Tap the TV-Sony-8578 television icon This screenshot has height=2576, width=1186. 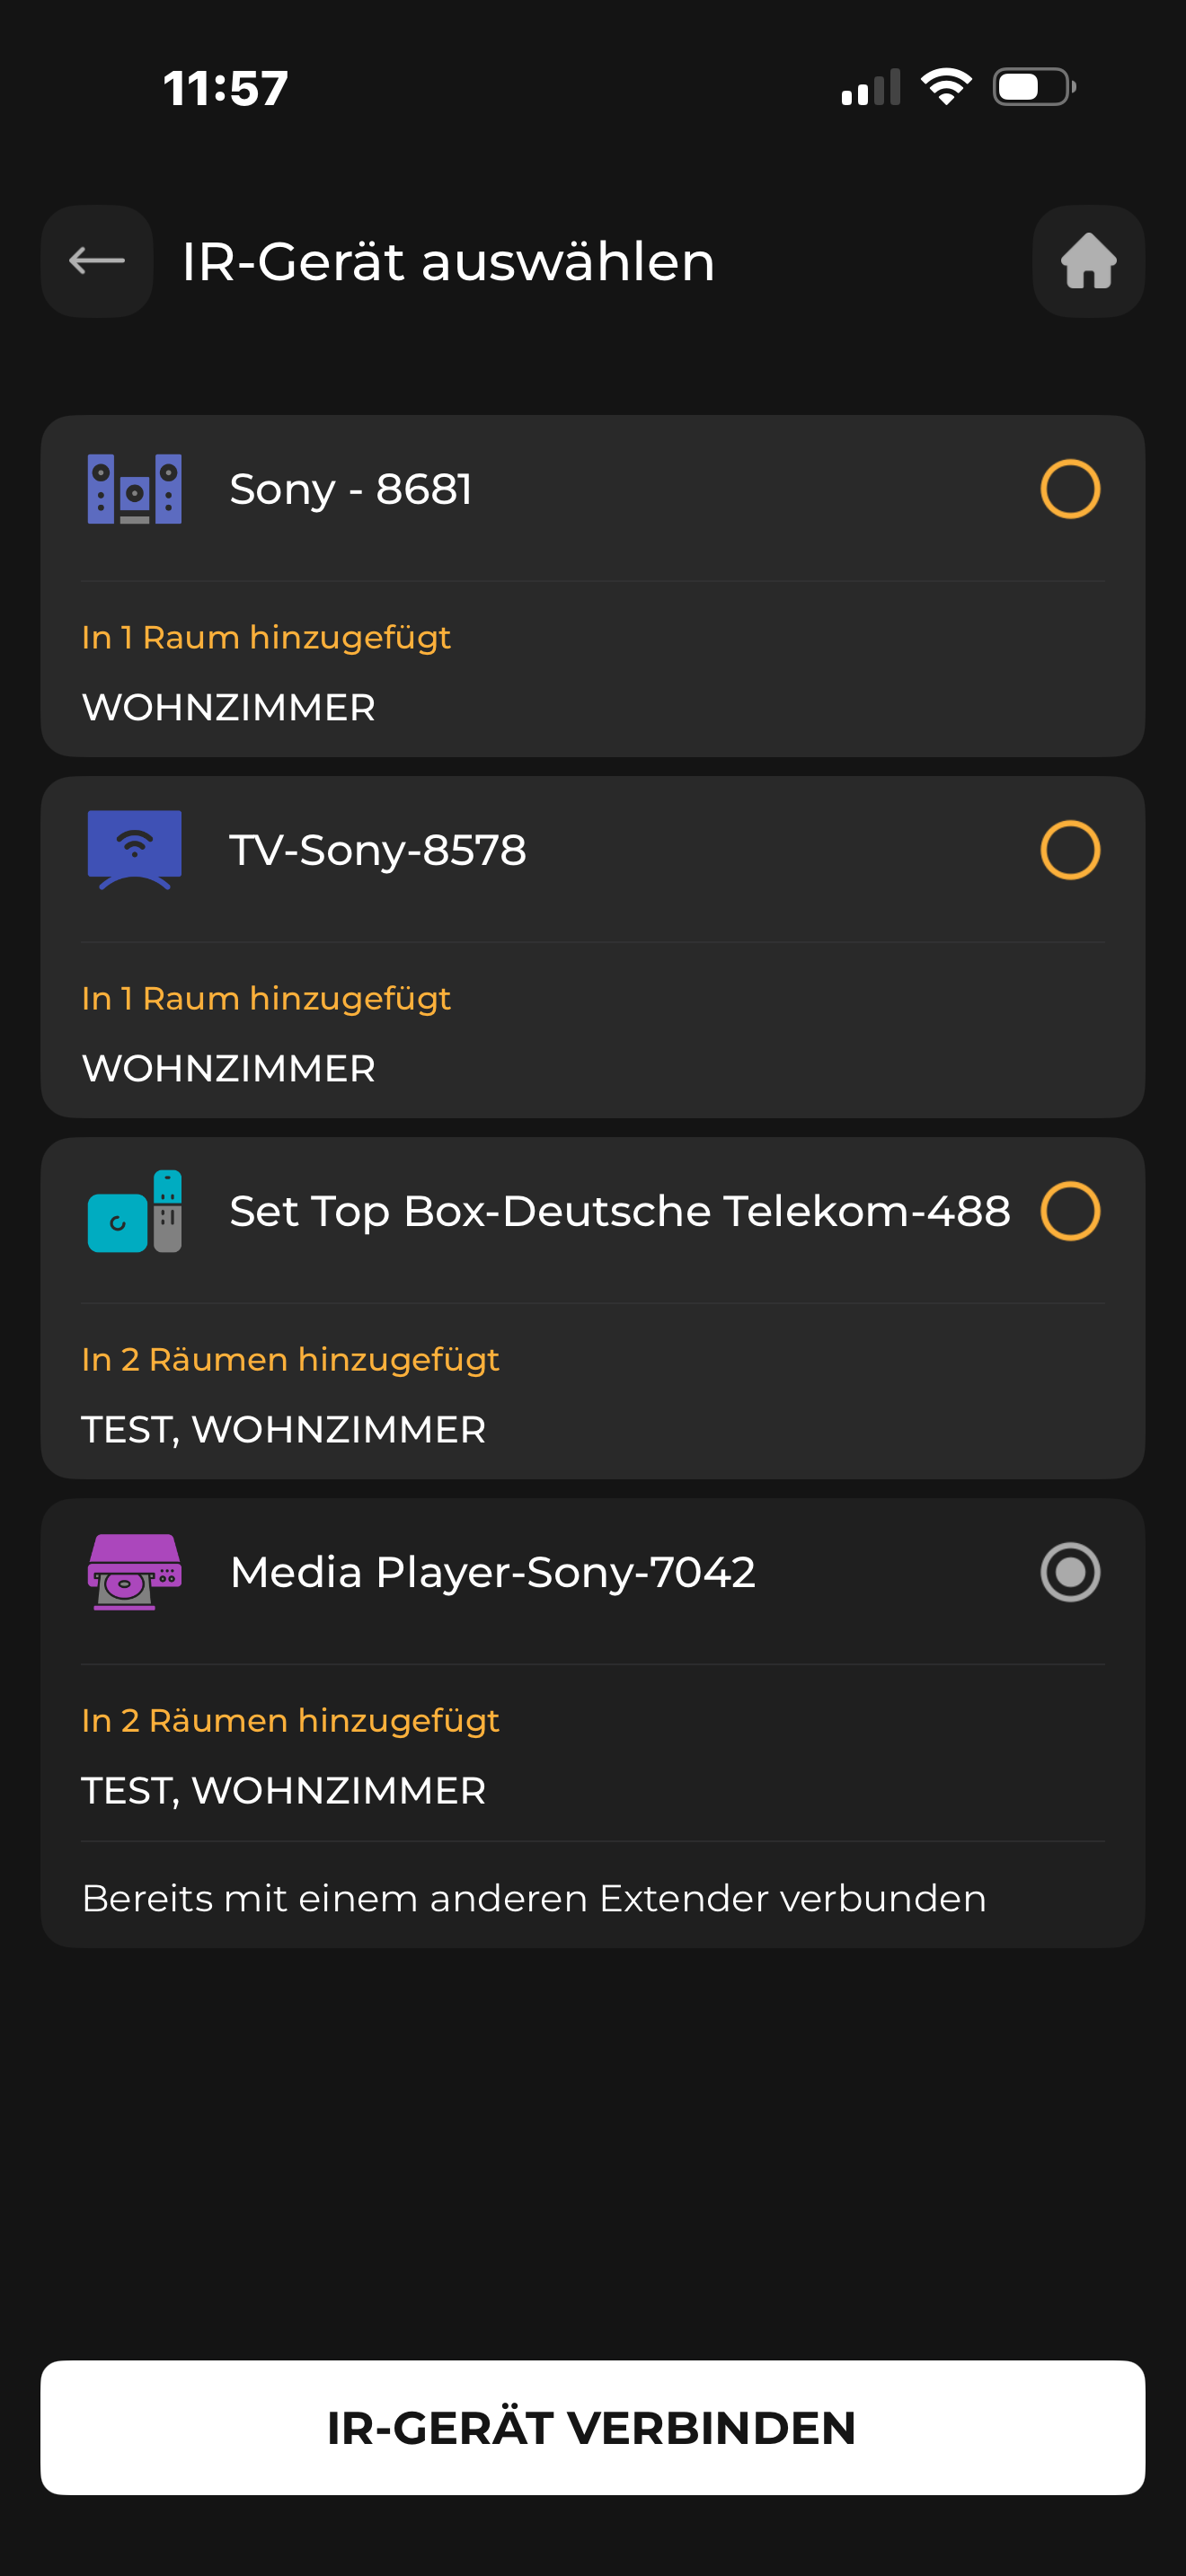point(135,850)
